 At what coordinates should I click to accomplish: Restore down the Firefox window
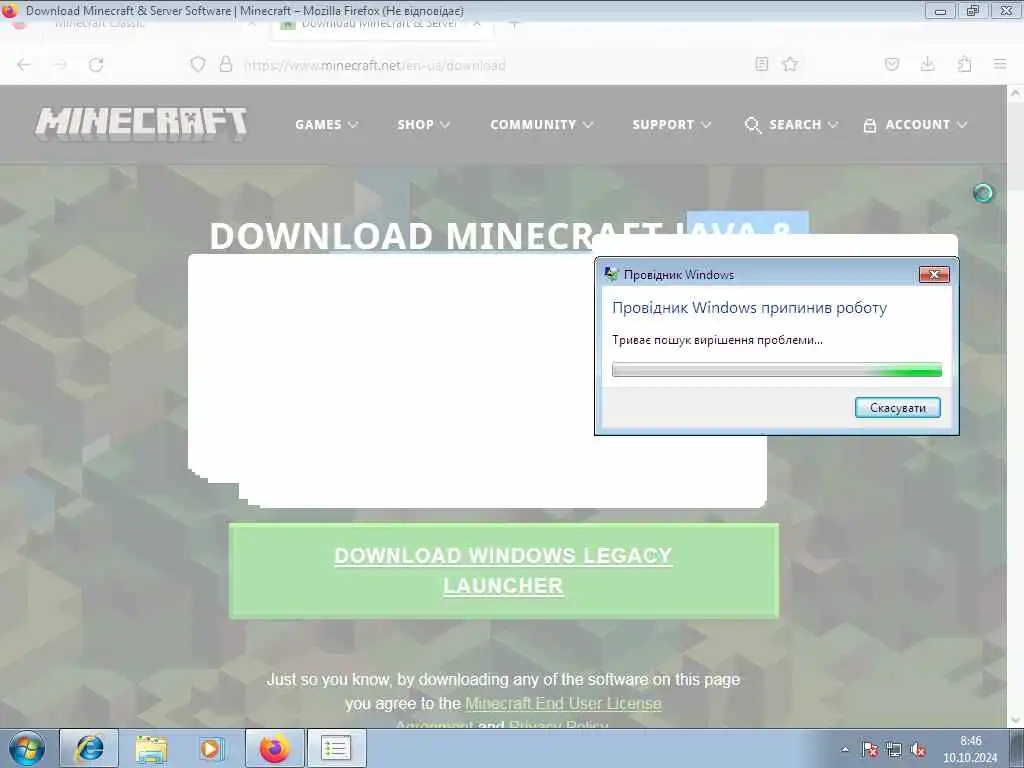[972, 10]
